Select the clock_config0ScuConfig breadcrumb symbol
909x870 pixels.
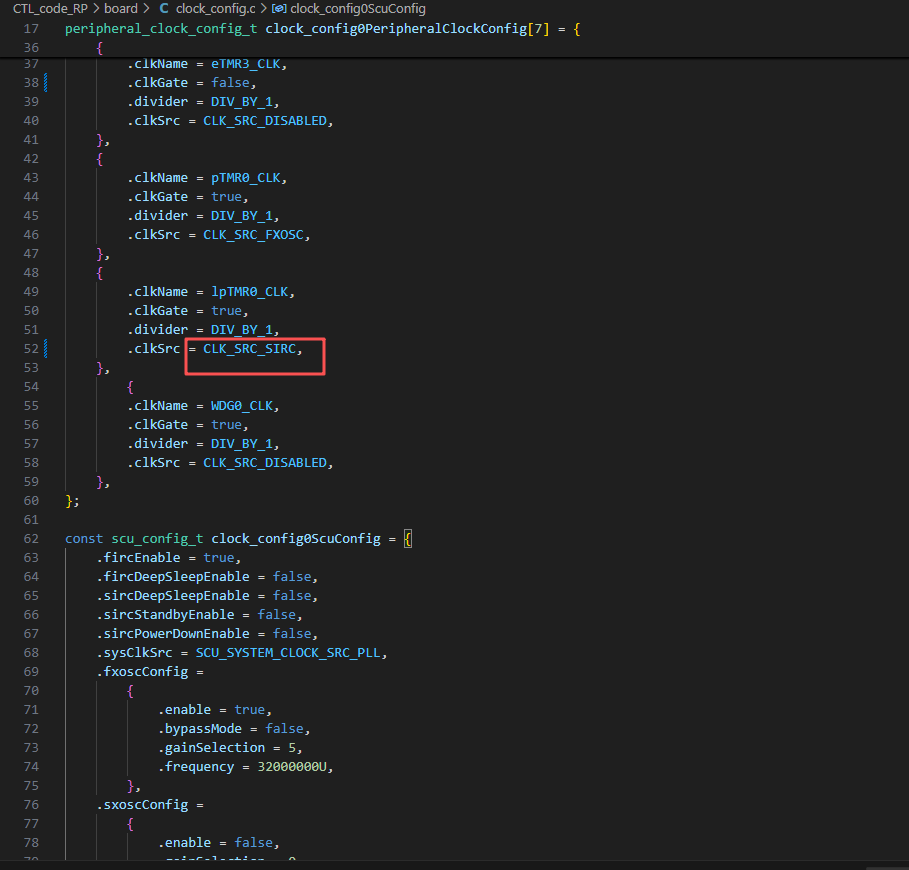358,9
